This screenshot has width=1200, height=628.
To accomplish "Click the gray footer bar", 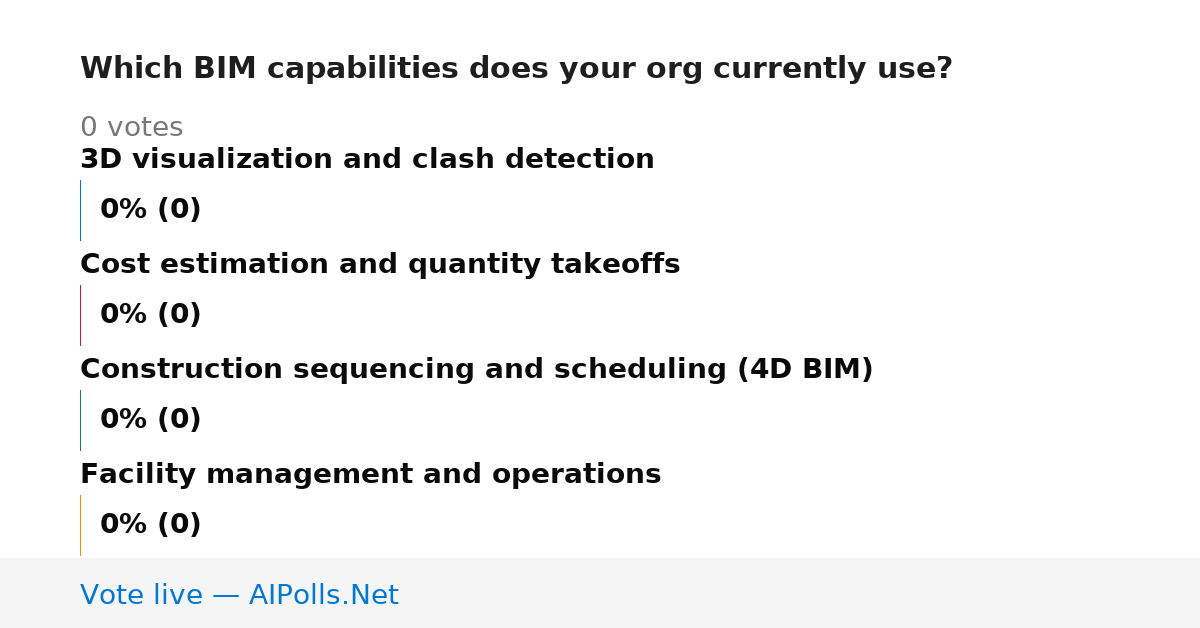I will click(600, 593).
